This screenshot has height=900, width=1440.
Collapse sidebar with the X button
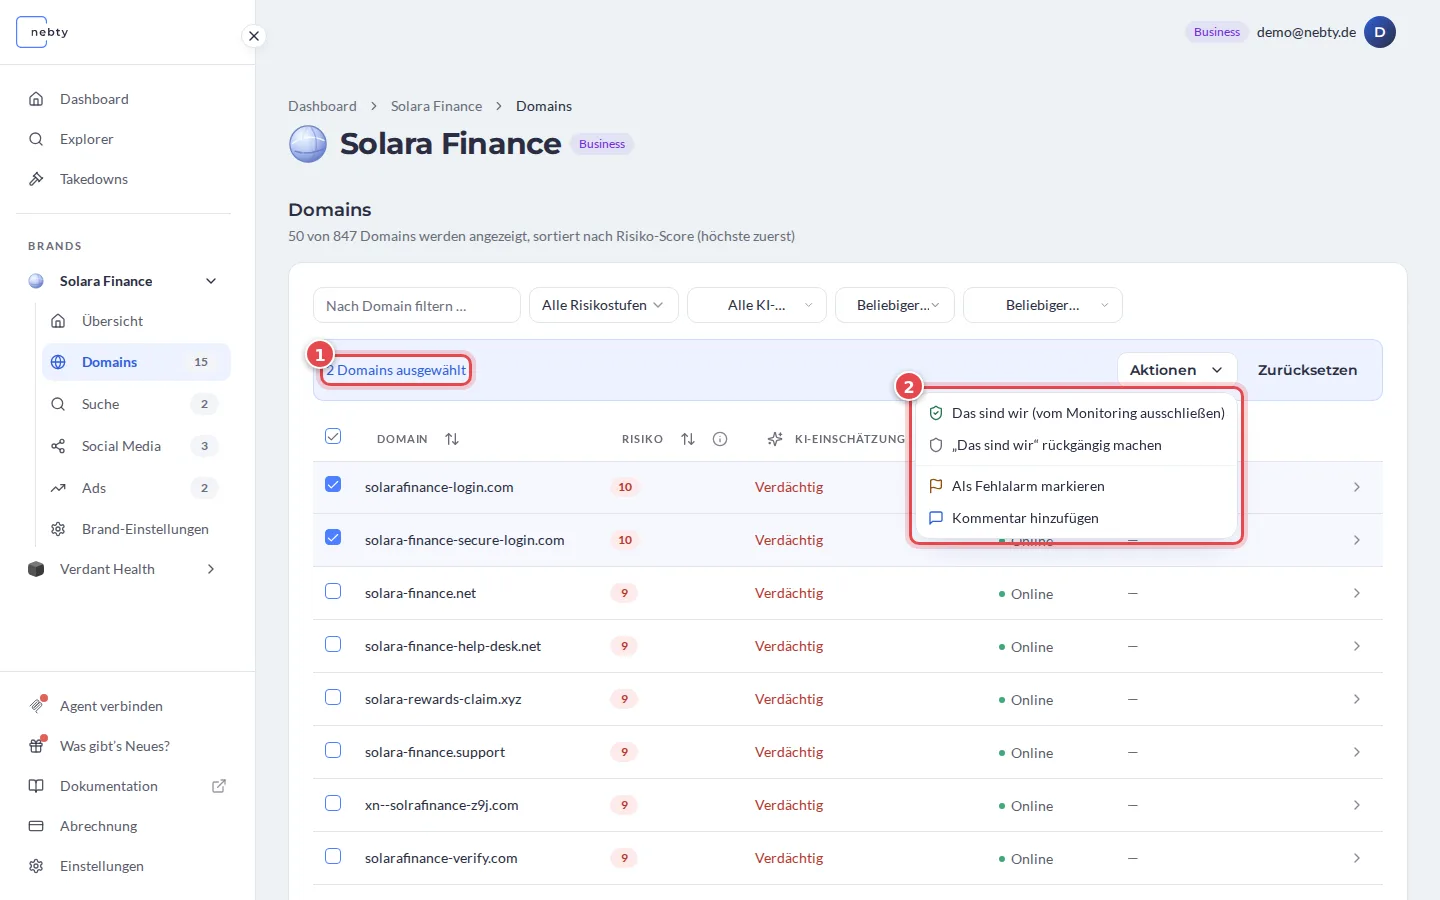click(254, 36)
